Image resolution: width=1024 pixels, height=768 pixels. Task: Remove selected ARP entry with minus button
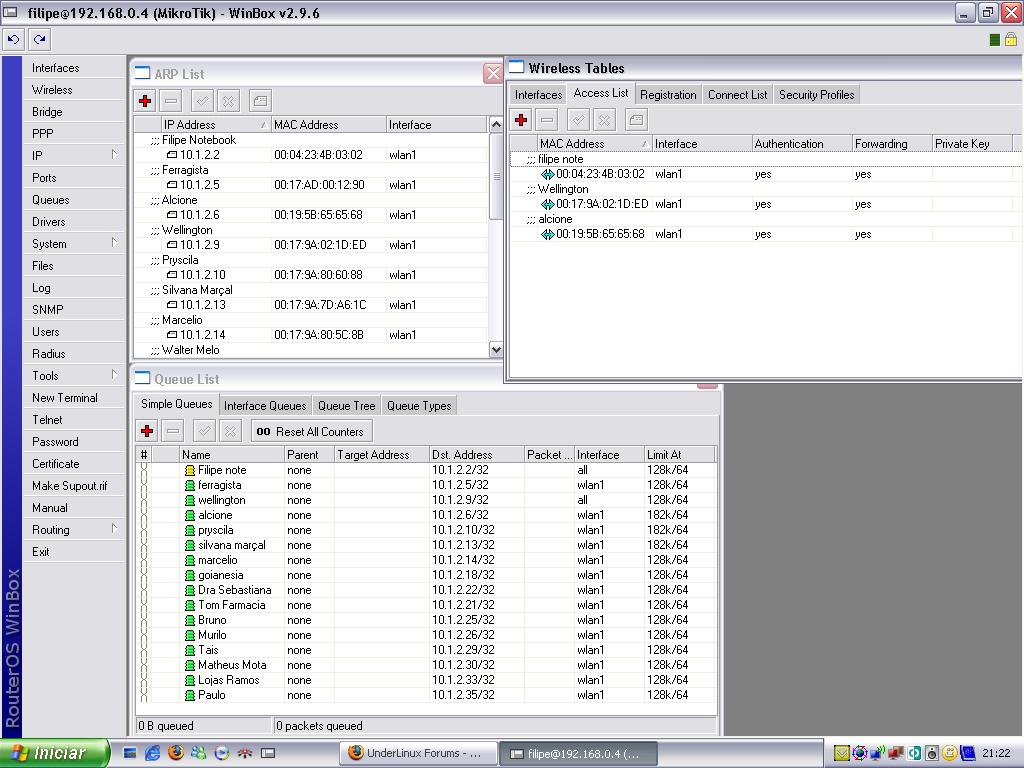(x=171, y=101)
